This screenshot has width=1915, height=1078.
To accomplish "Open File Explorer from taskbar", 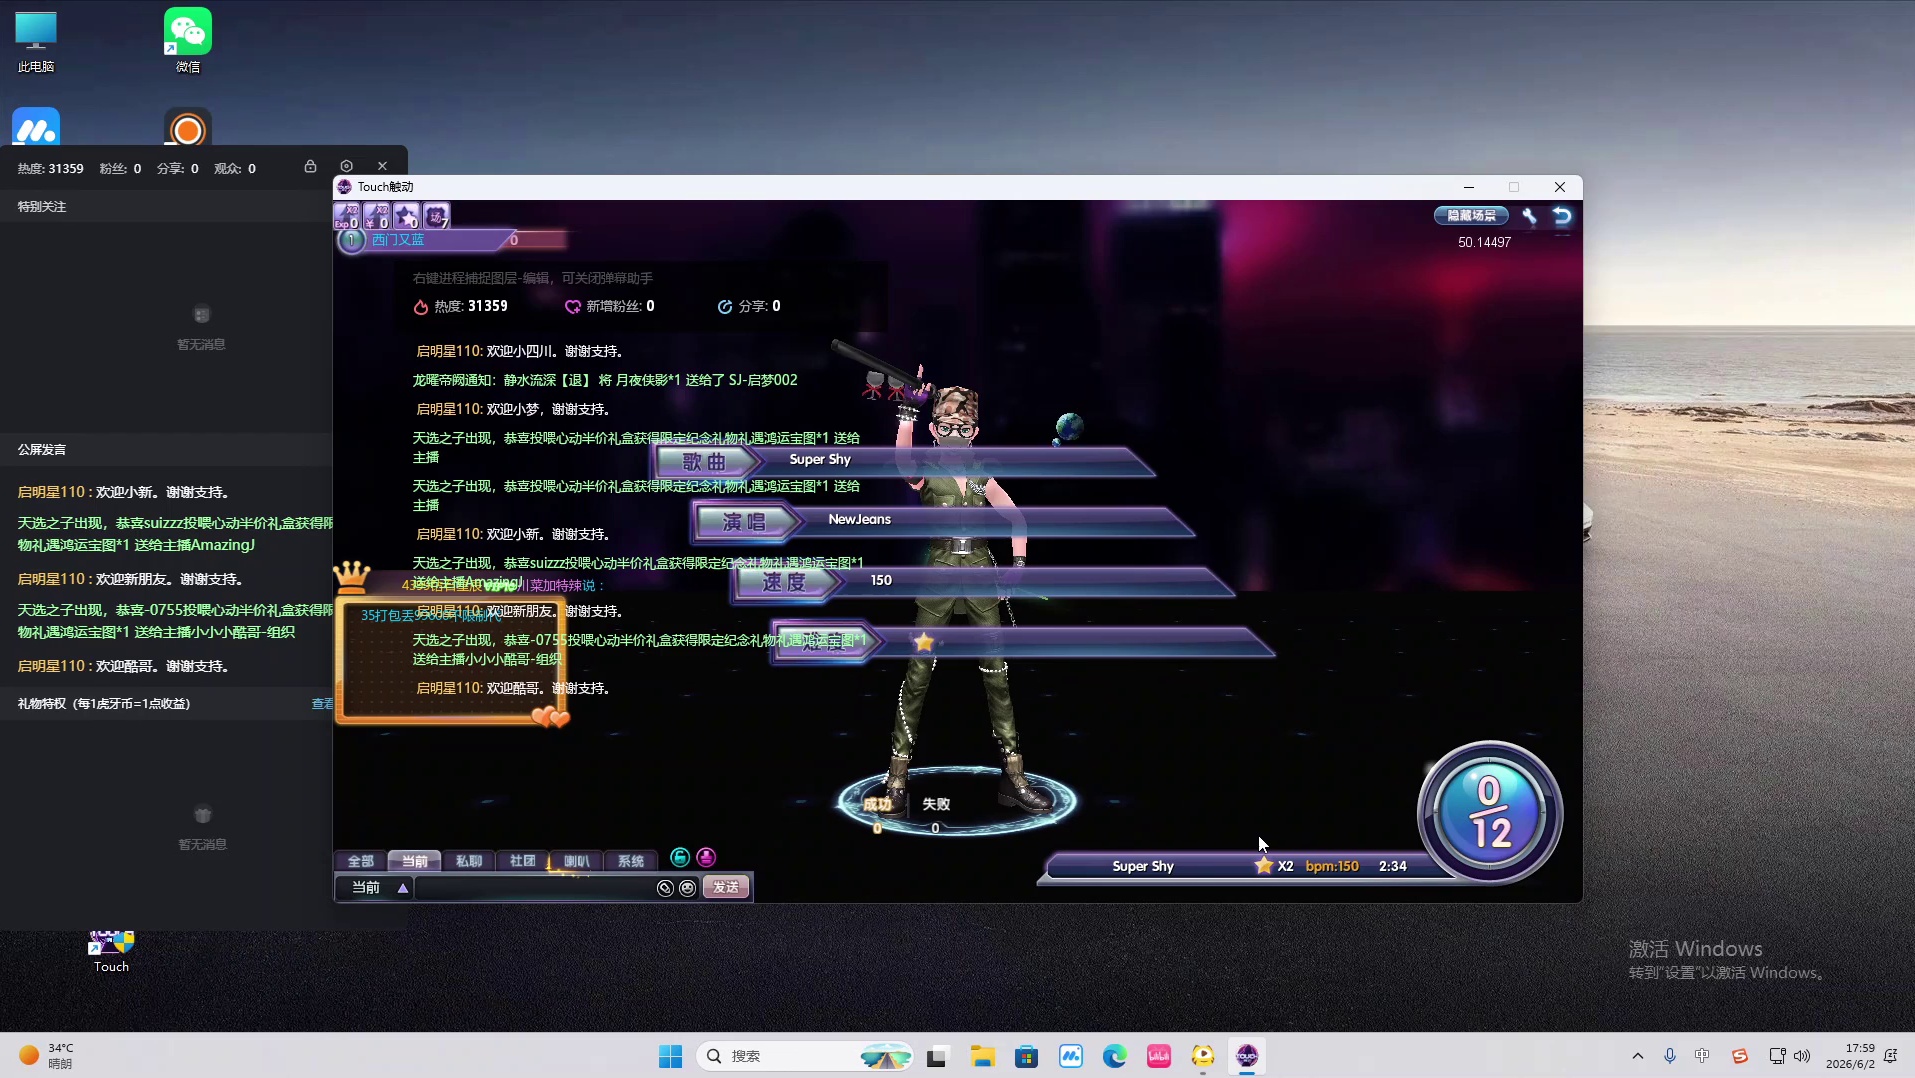I will (x=982, y=1056).
